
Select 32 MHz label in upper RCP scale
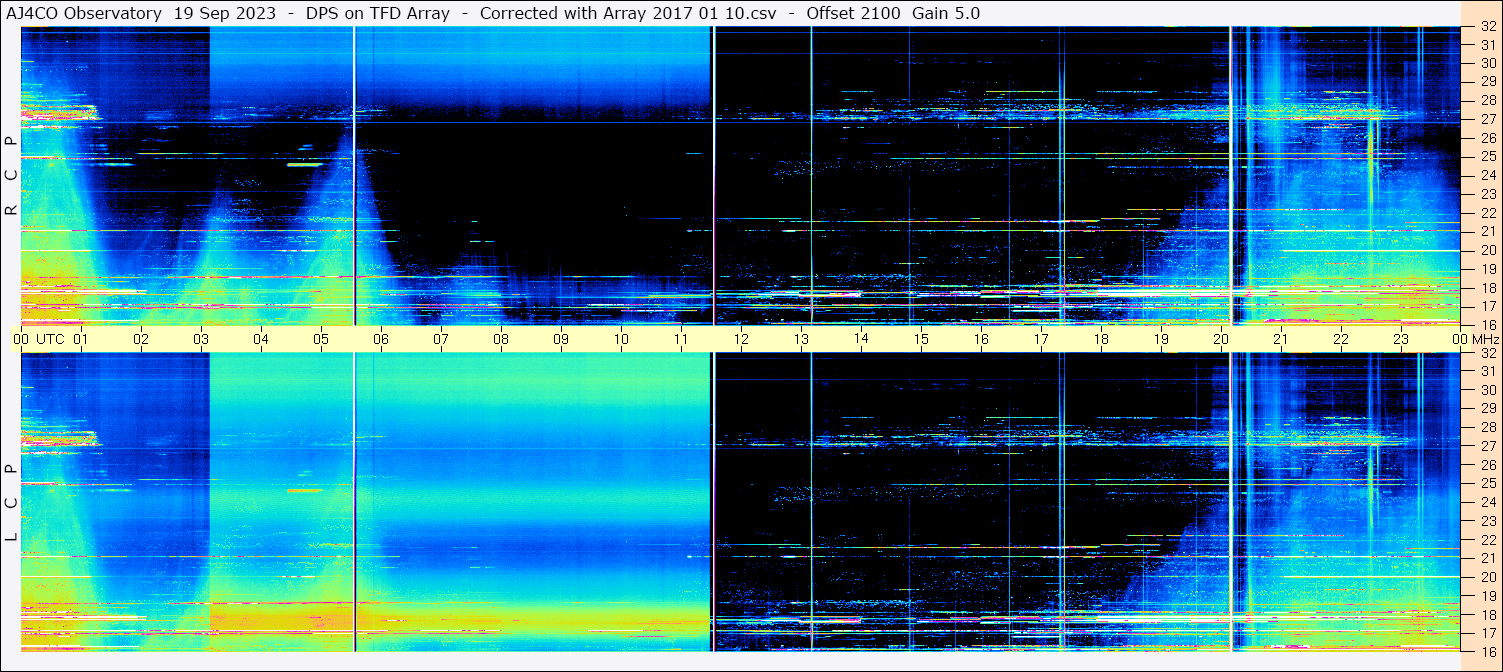pos(1487,27)
